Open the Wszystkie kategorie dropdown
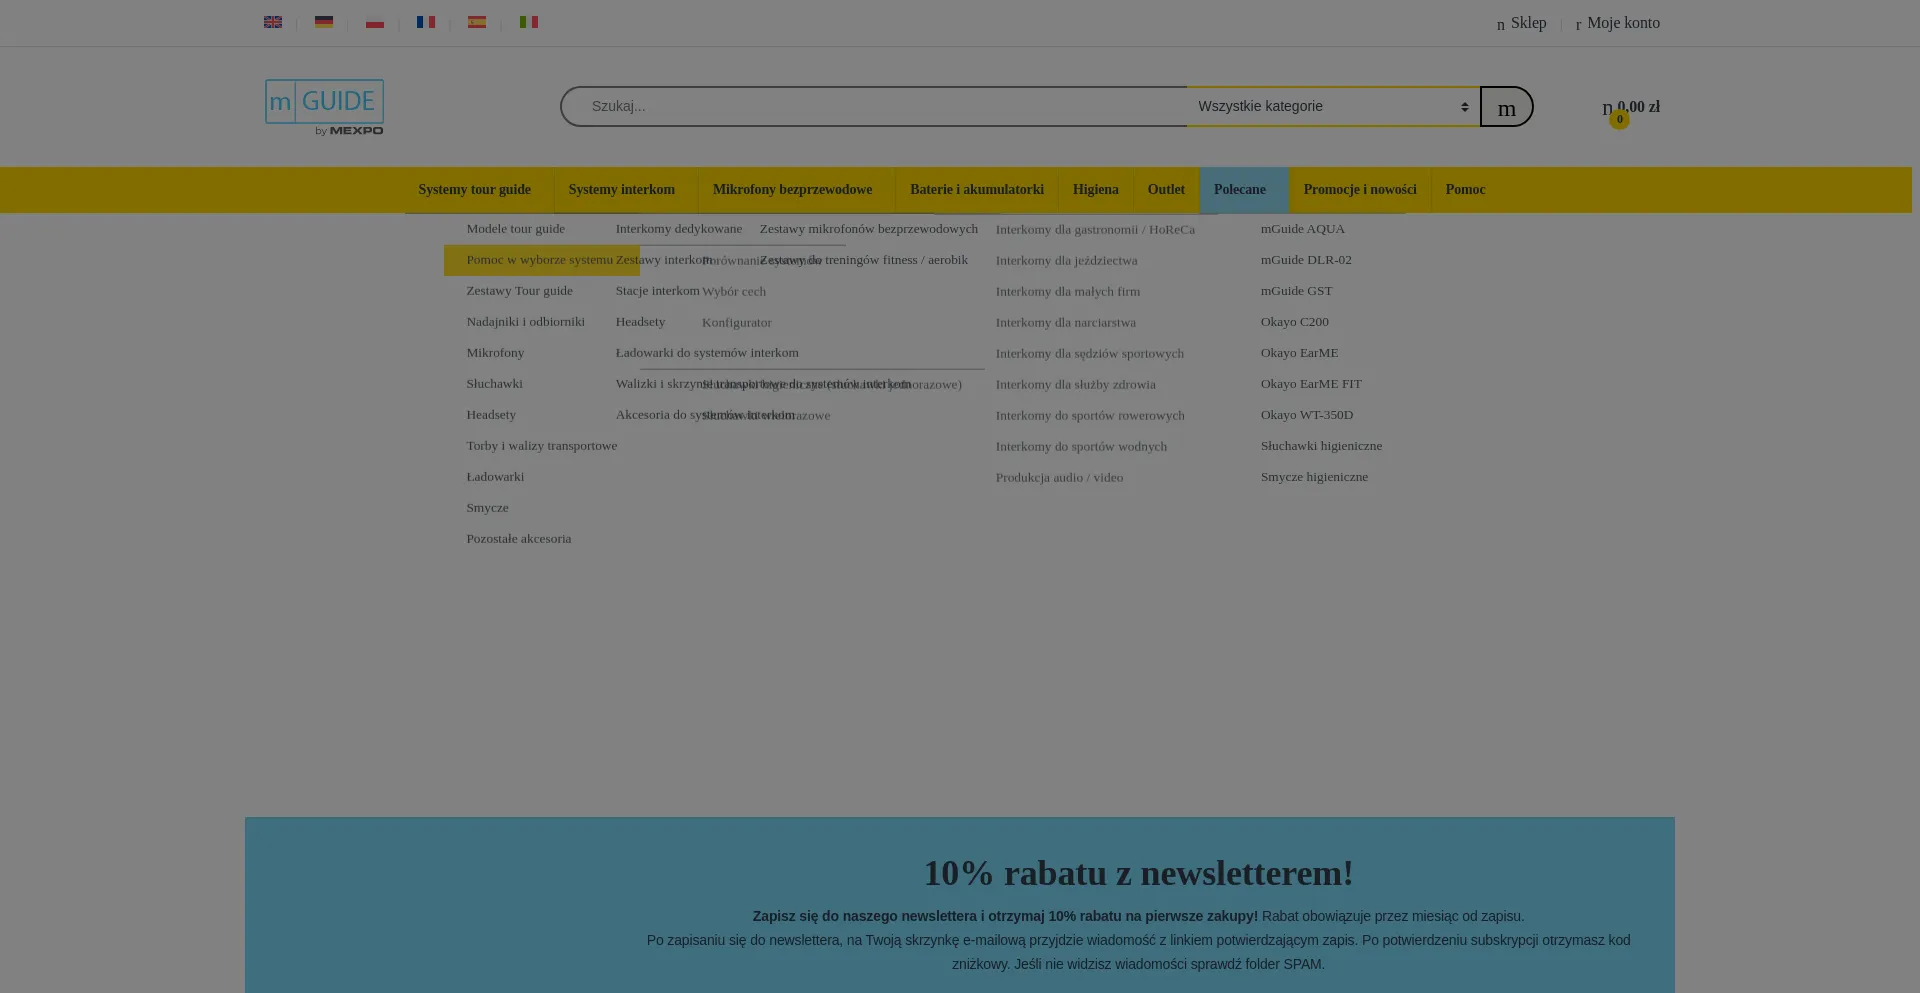1920x993 pixels. pyautogui.click(x=1332, y=107)
